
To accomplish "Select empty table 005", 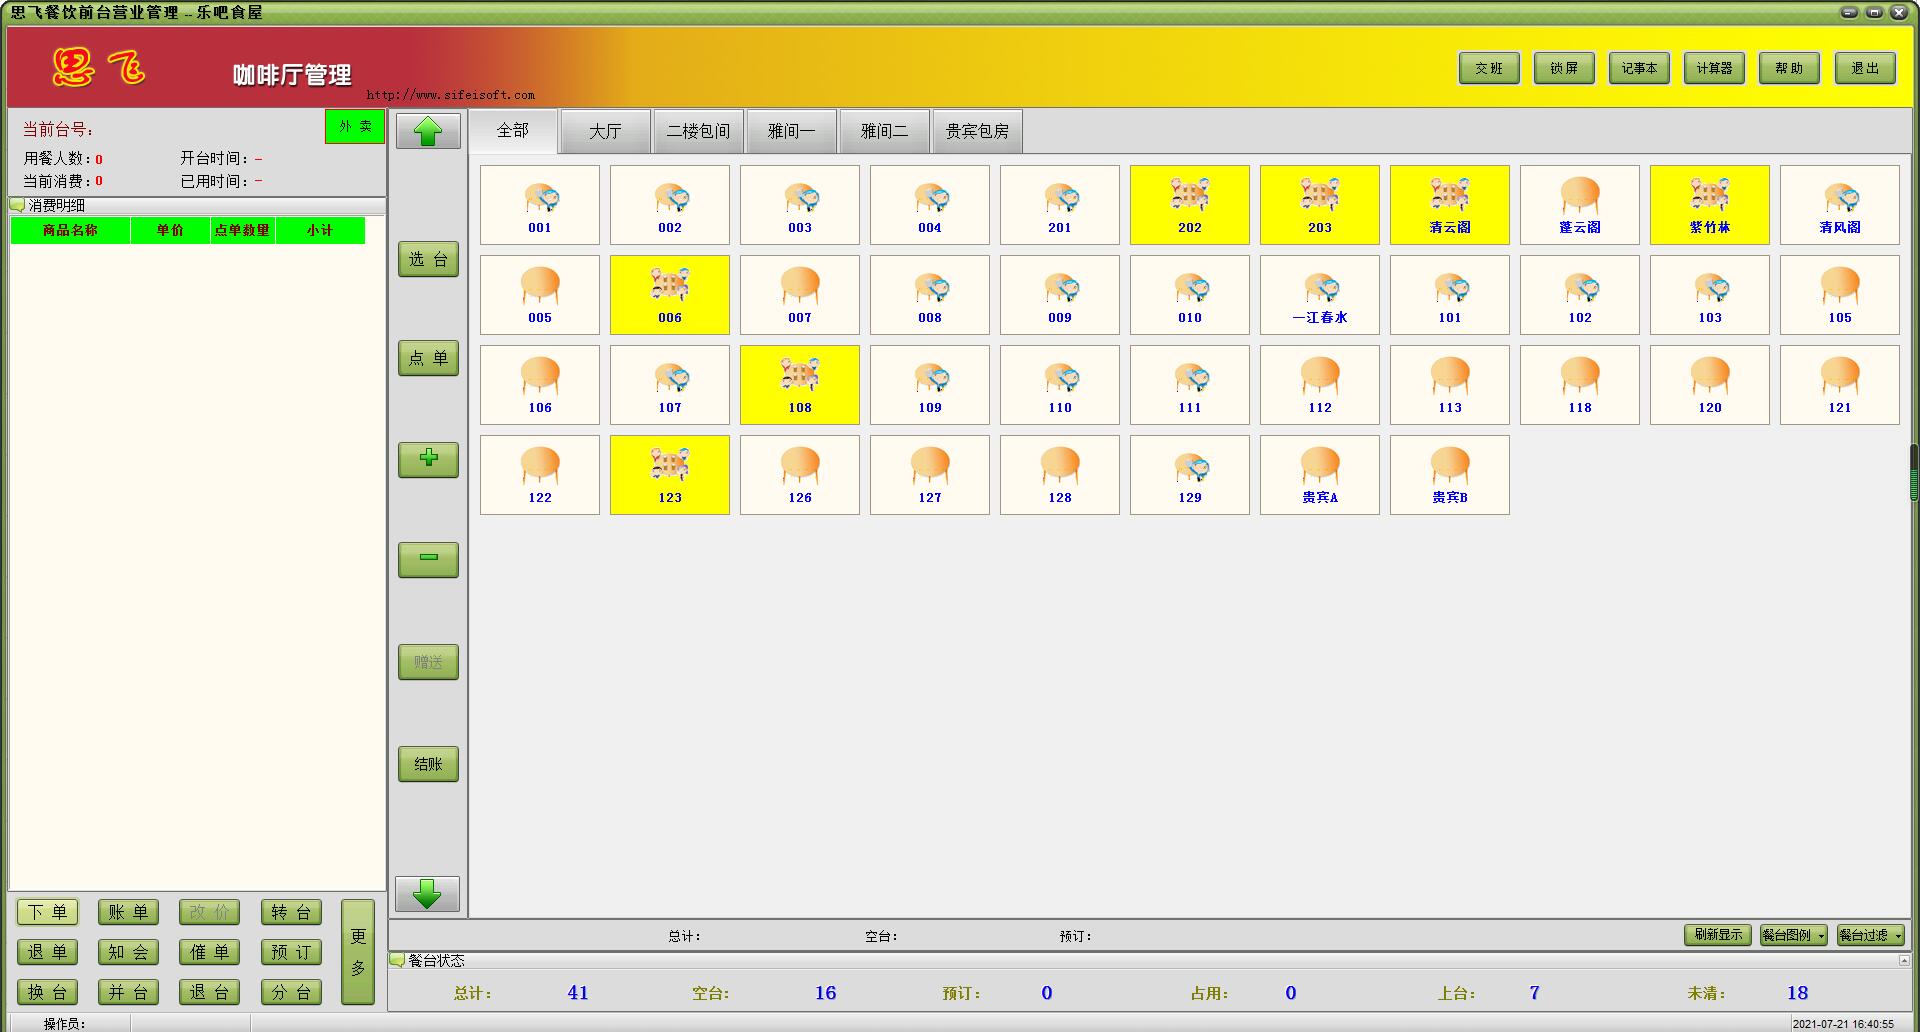I will pyautogui.click(x=539, y=295).
